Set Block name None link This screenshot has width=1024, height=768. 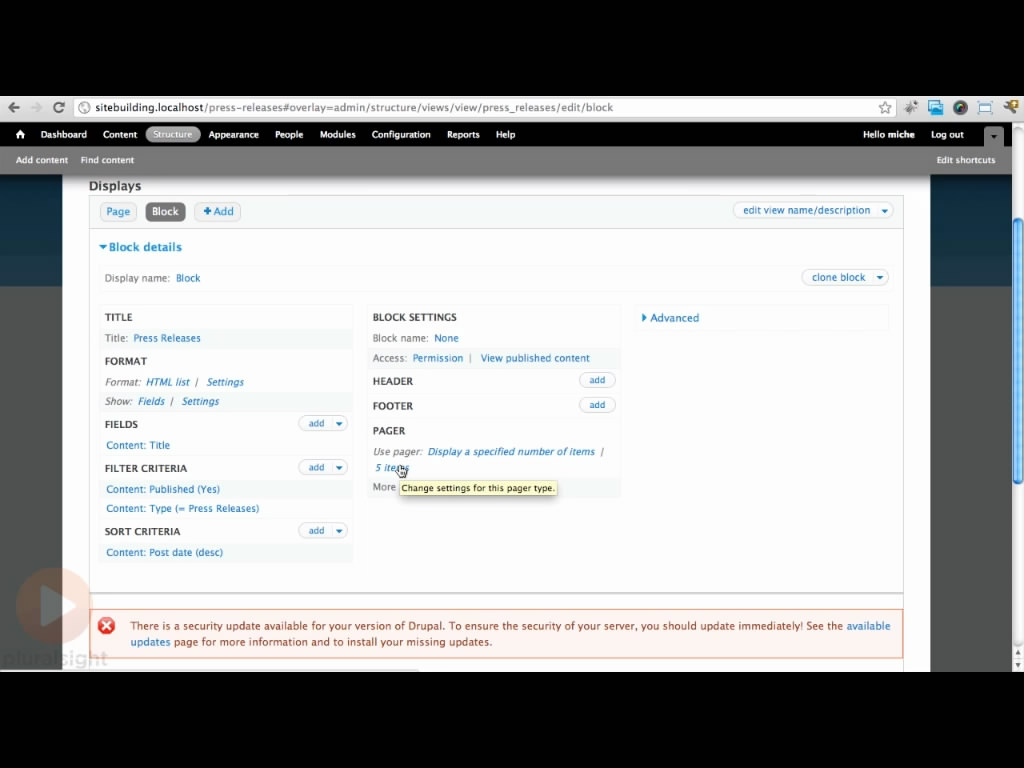447,338
